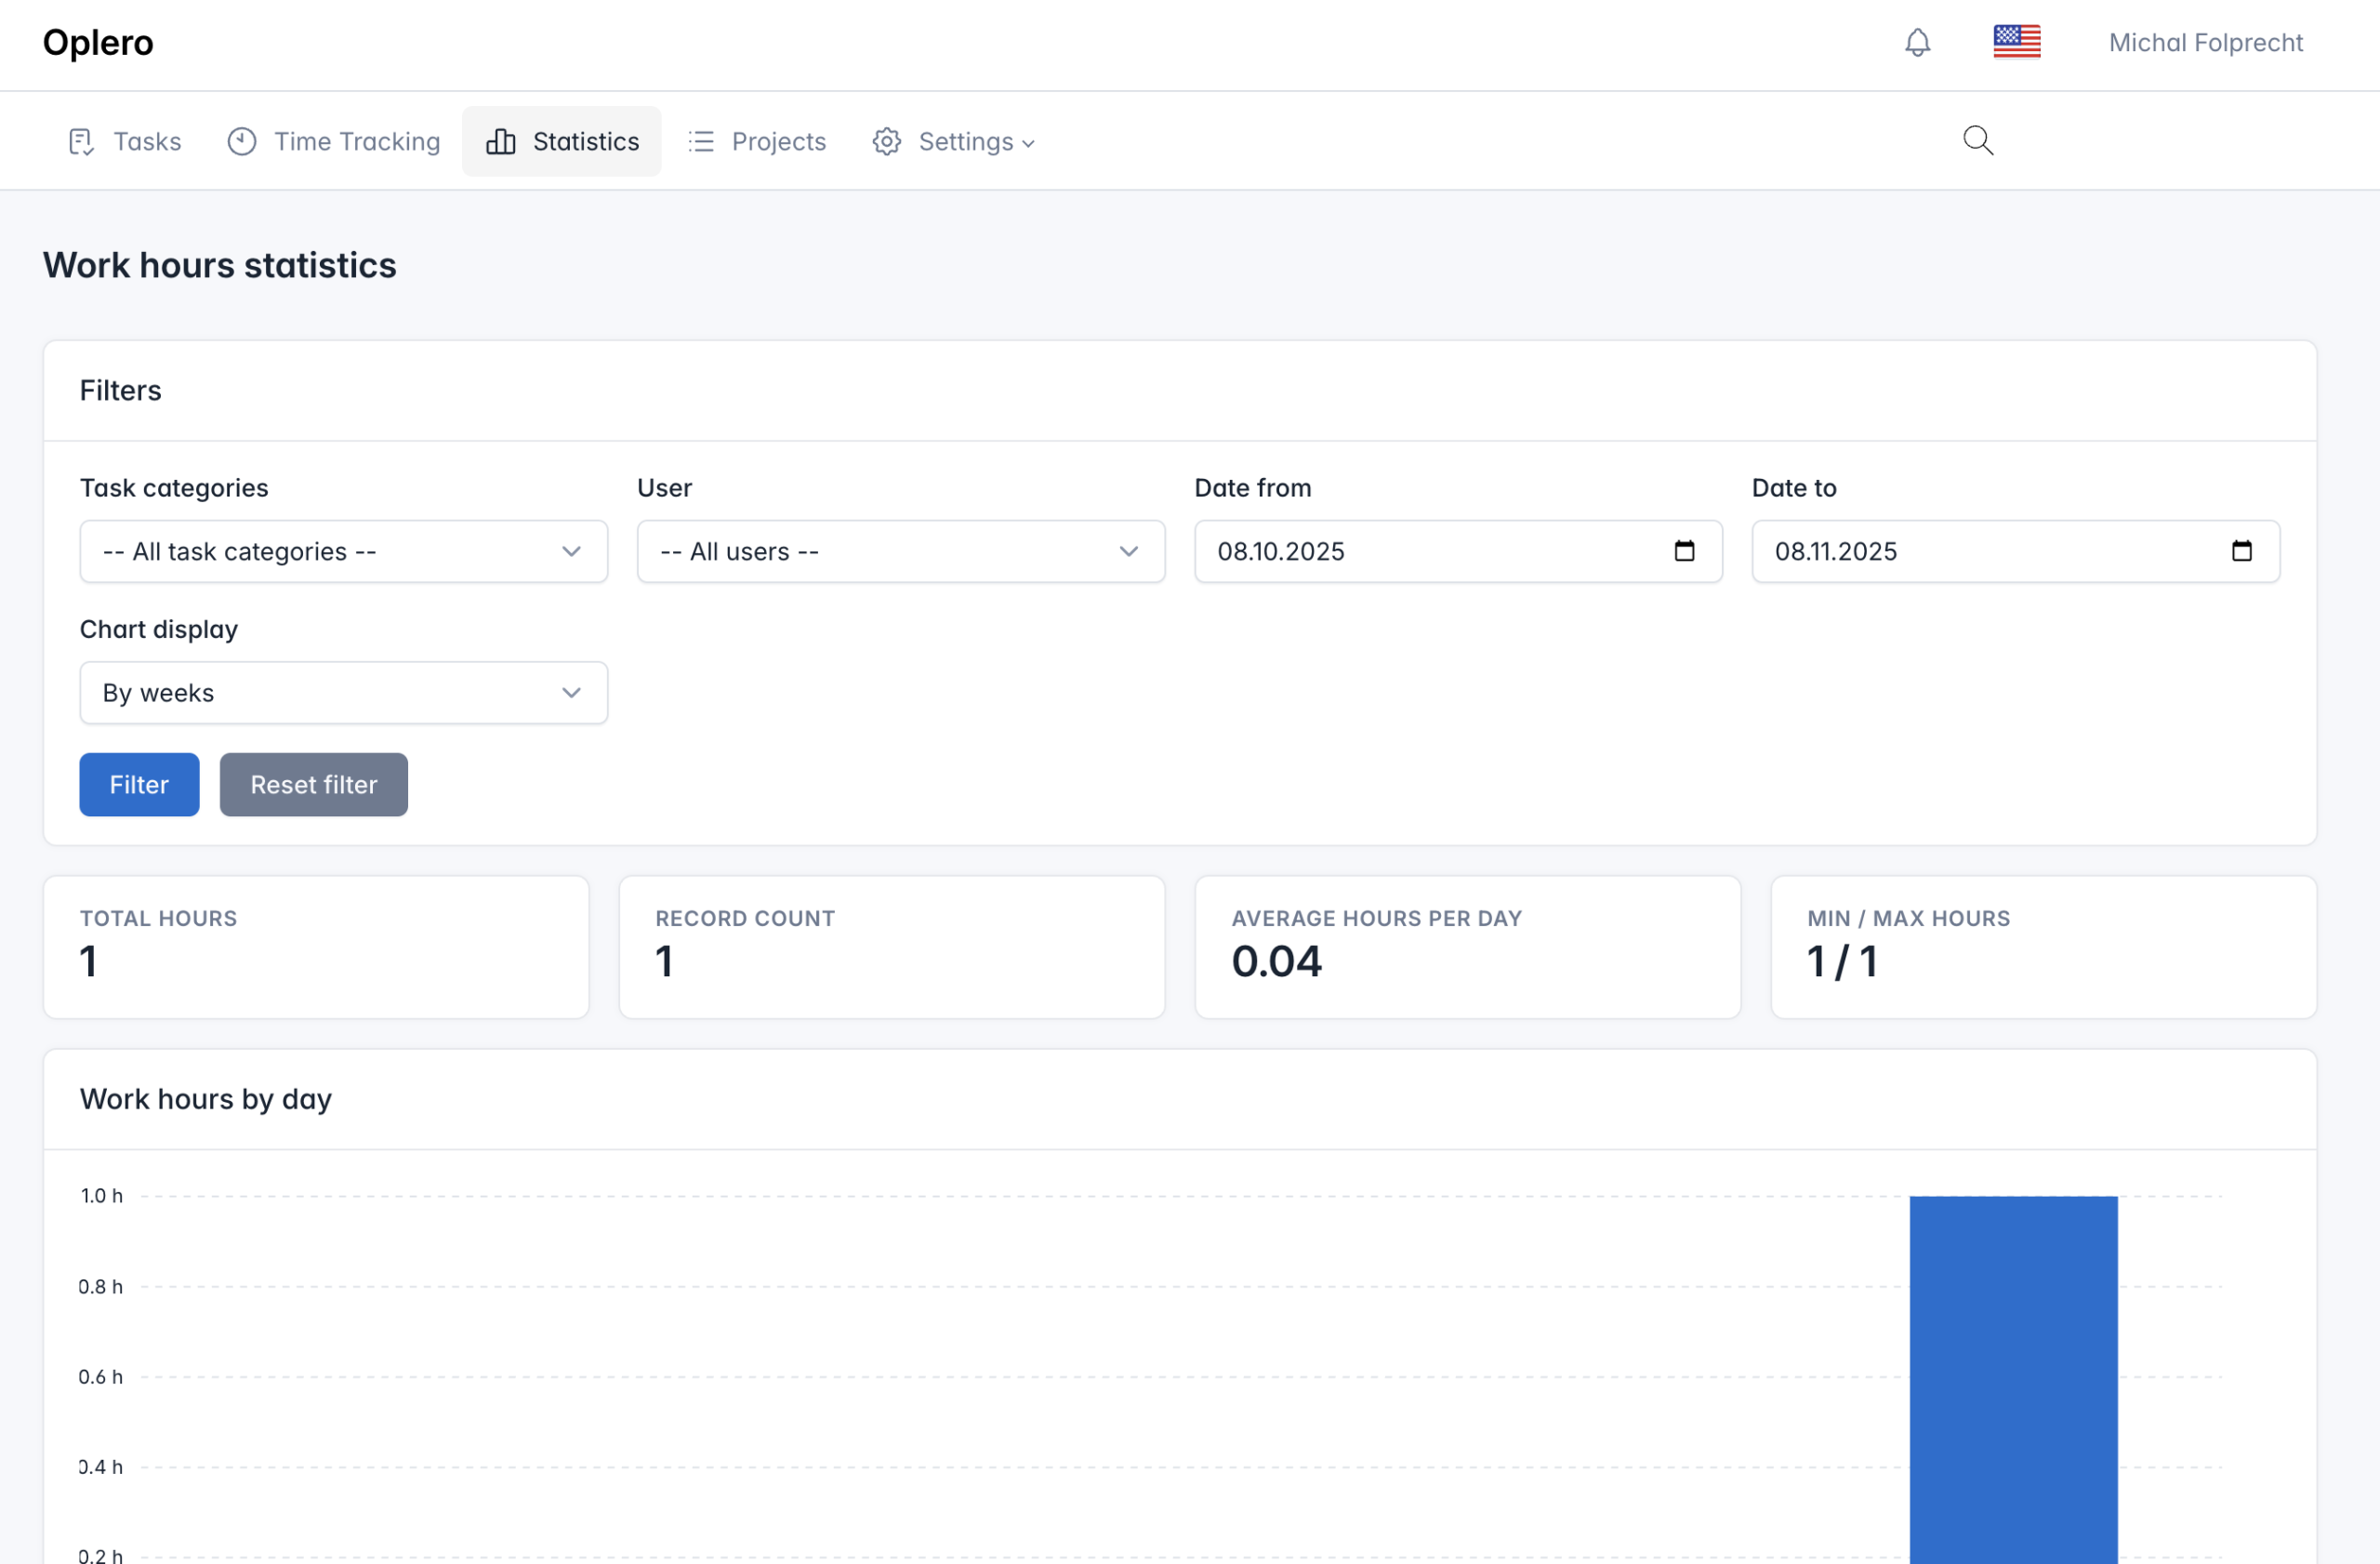
Task: Open the All users dropdown
Action: (x=900, y=551)
